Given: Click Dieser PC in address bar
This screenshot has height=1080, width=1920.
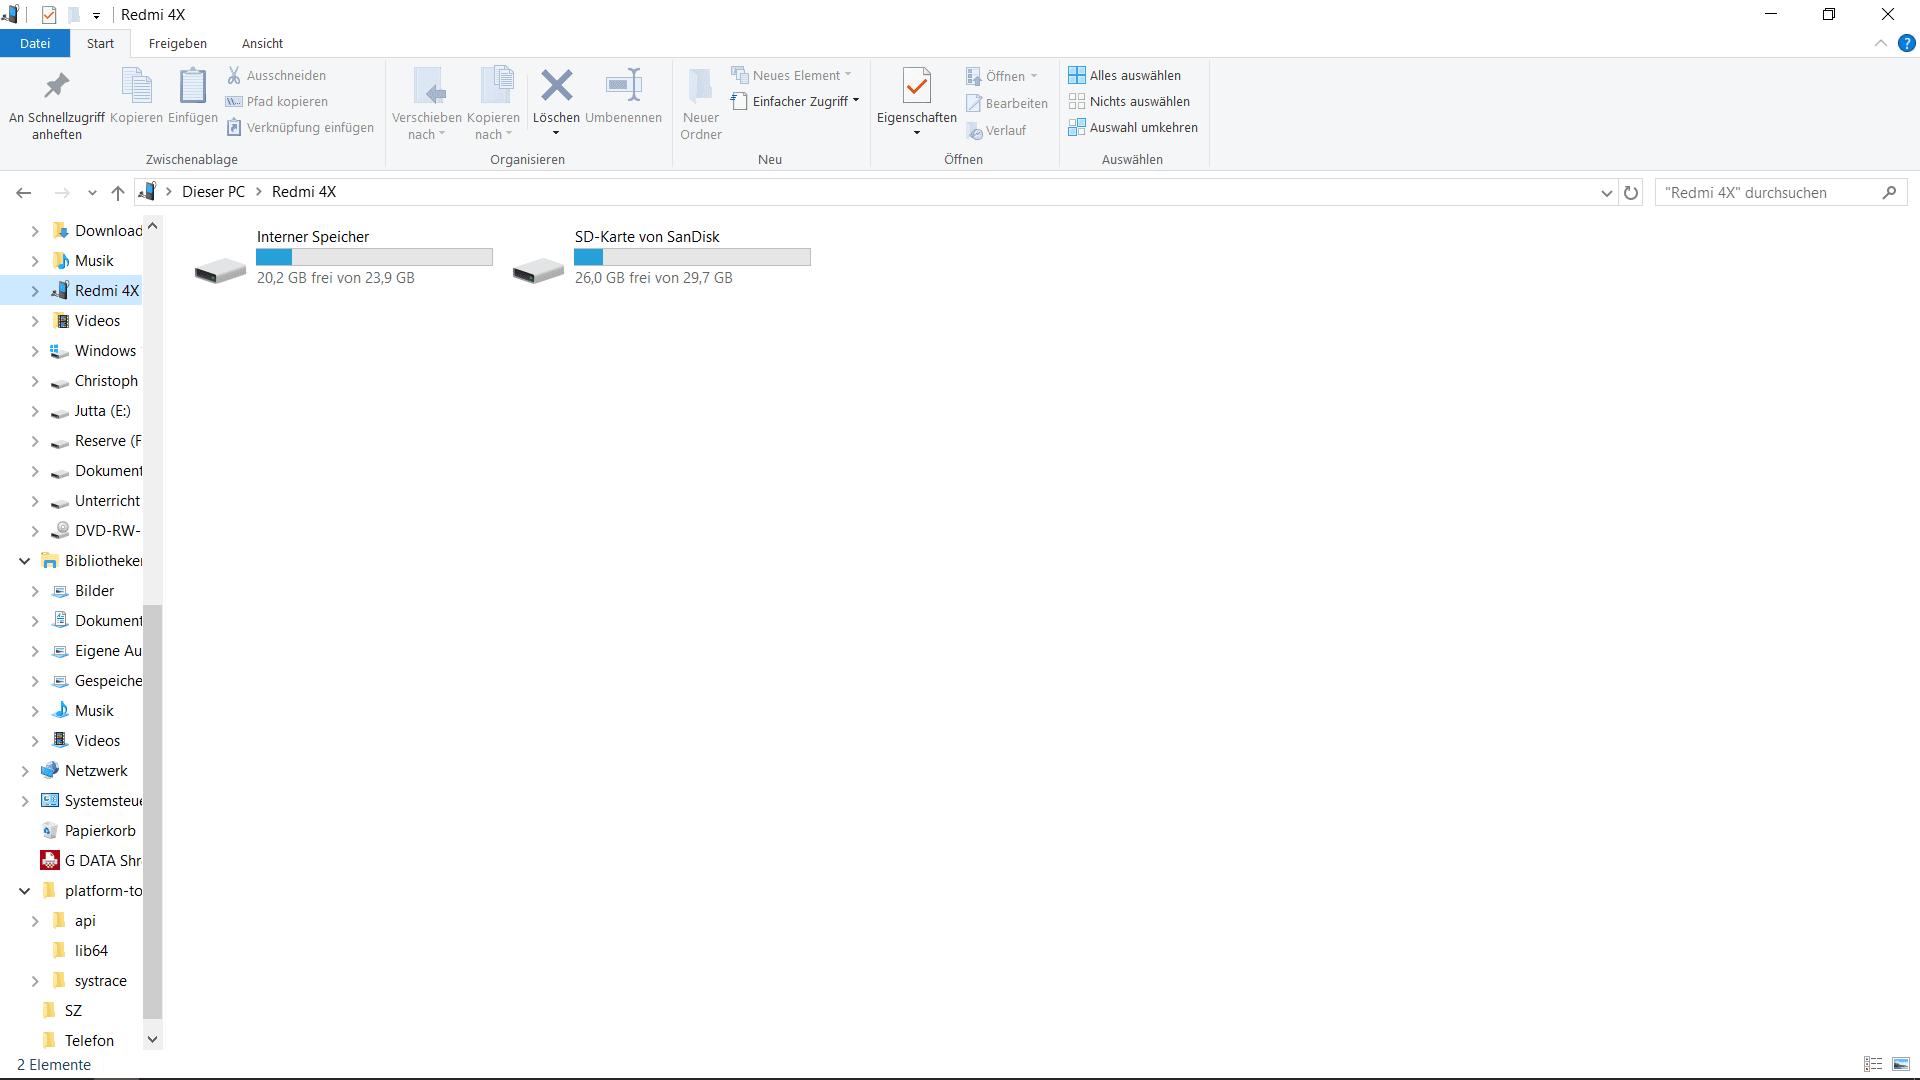Looking at the screenshot, I should pyautogui.click(x=213, y=192).
